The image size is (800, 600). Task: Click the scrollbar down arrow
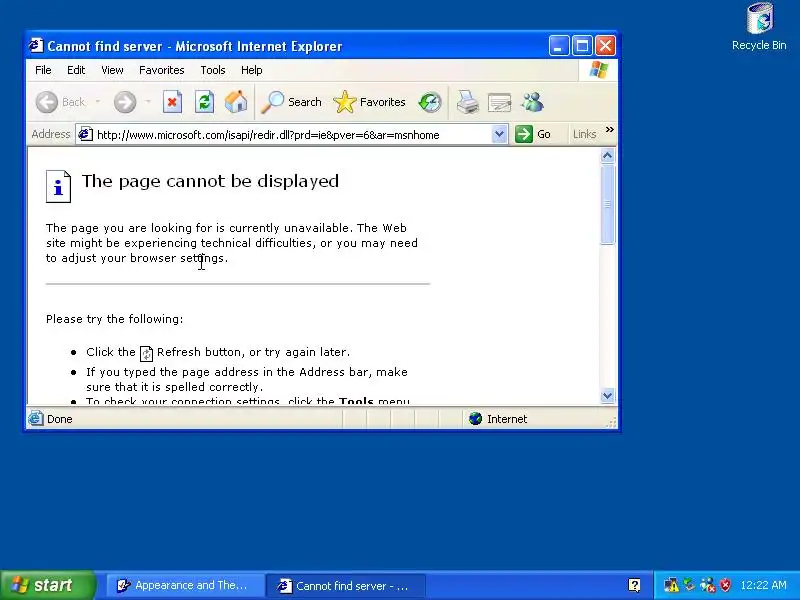pos(607,395)
